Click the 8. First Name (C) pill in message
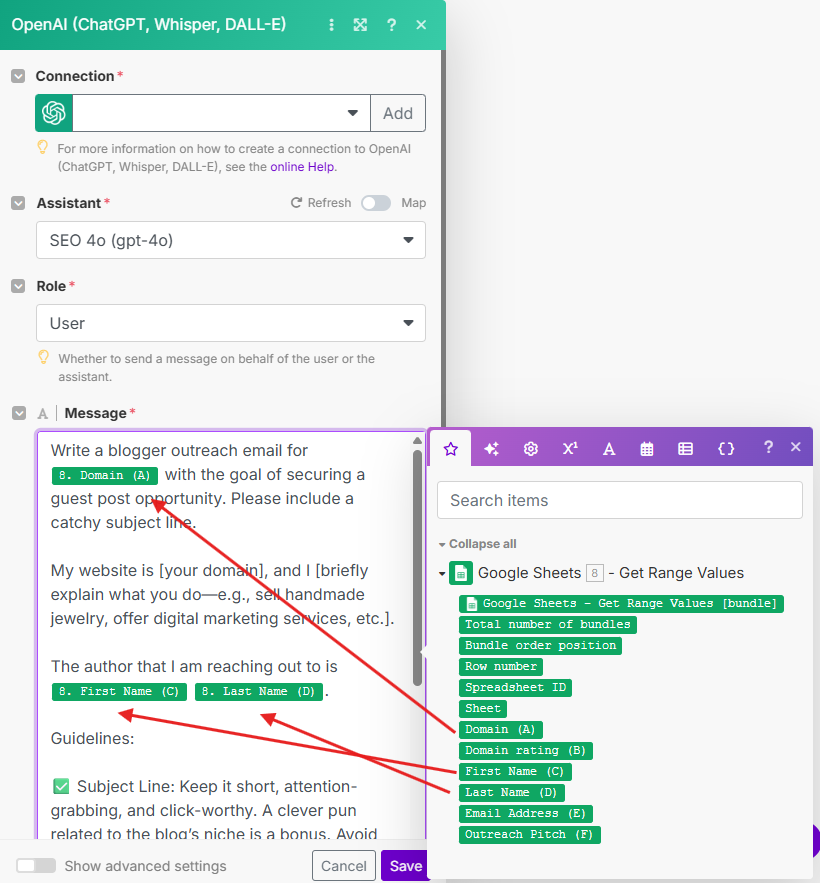 (119, 692)
